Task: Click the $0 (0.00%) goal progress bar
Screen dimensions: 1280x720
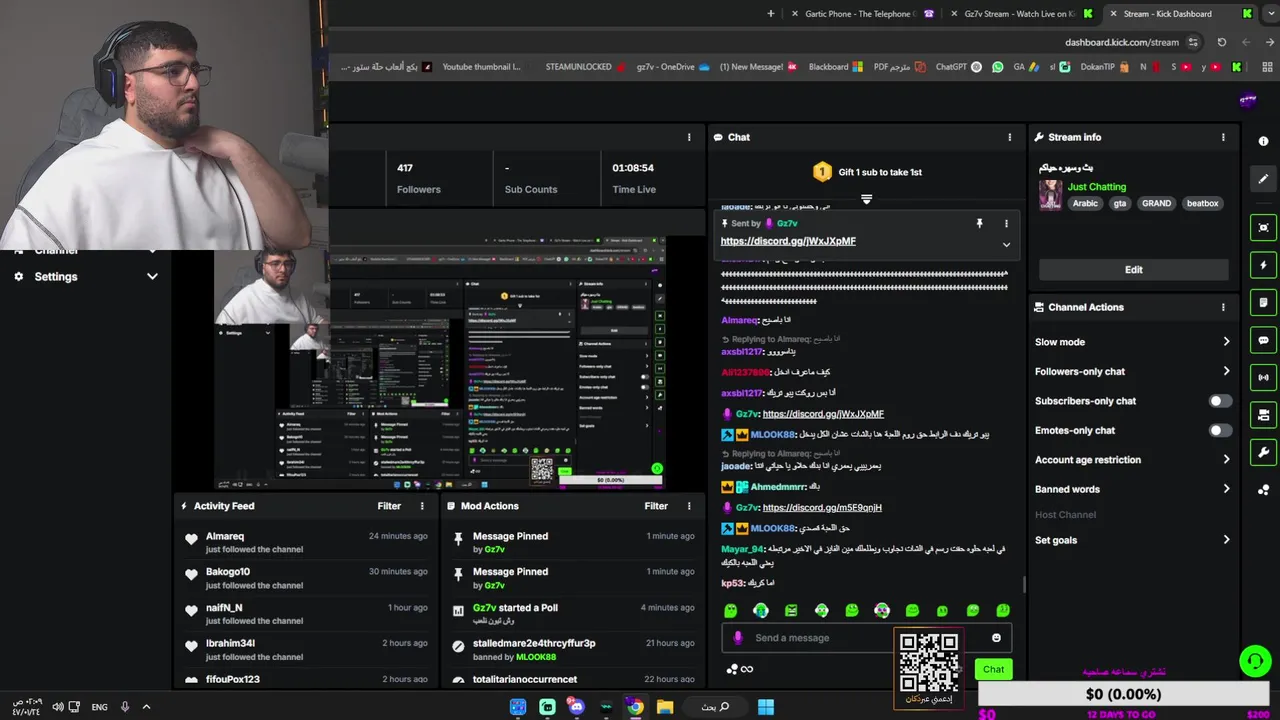Action: (x=1123, y=694)
